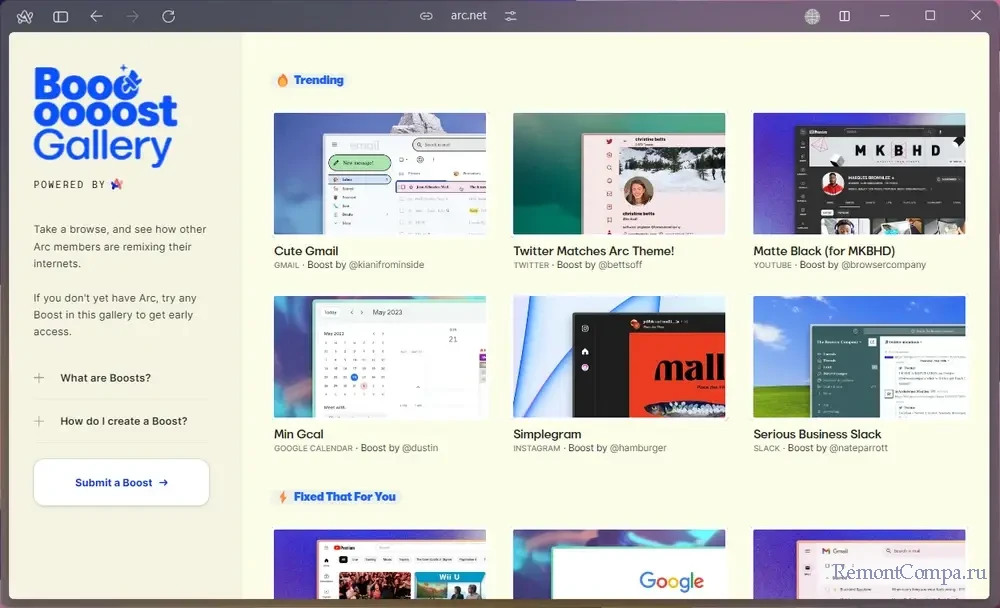Image resolution: width=1000 pixels, height=608 pixels.
Task: Click the Arc logo icon in title bar
Action: pyautogui.click(x=25, y=17)
